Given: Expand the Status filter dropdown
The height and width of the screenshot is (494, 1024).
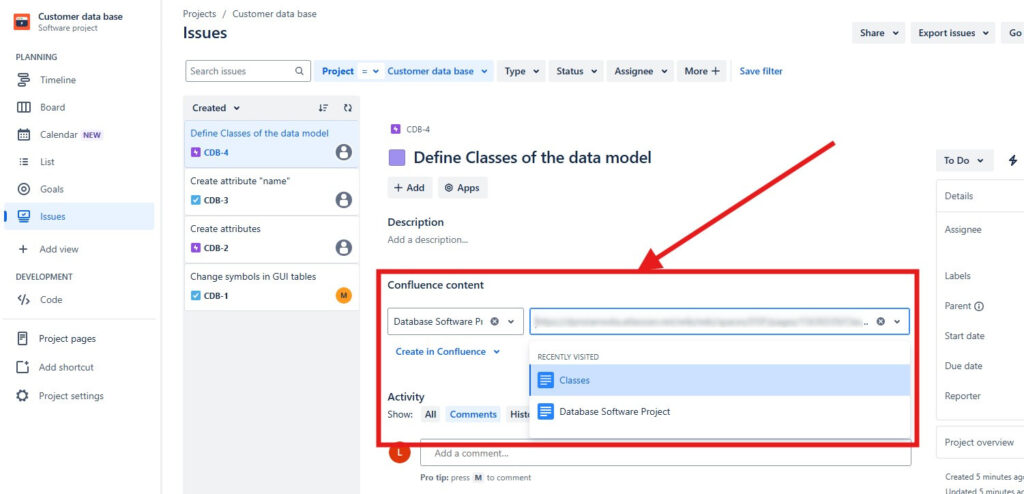Looking at the screenshot, I should (x=577, y=71).
